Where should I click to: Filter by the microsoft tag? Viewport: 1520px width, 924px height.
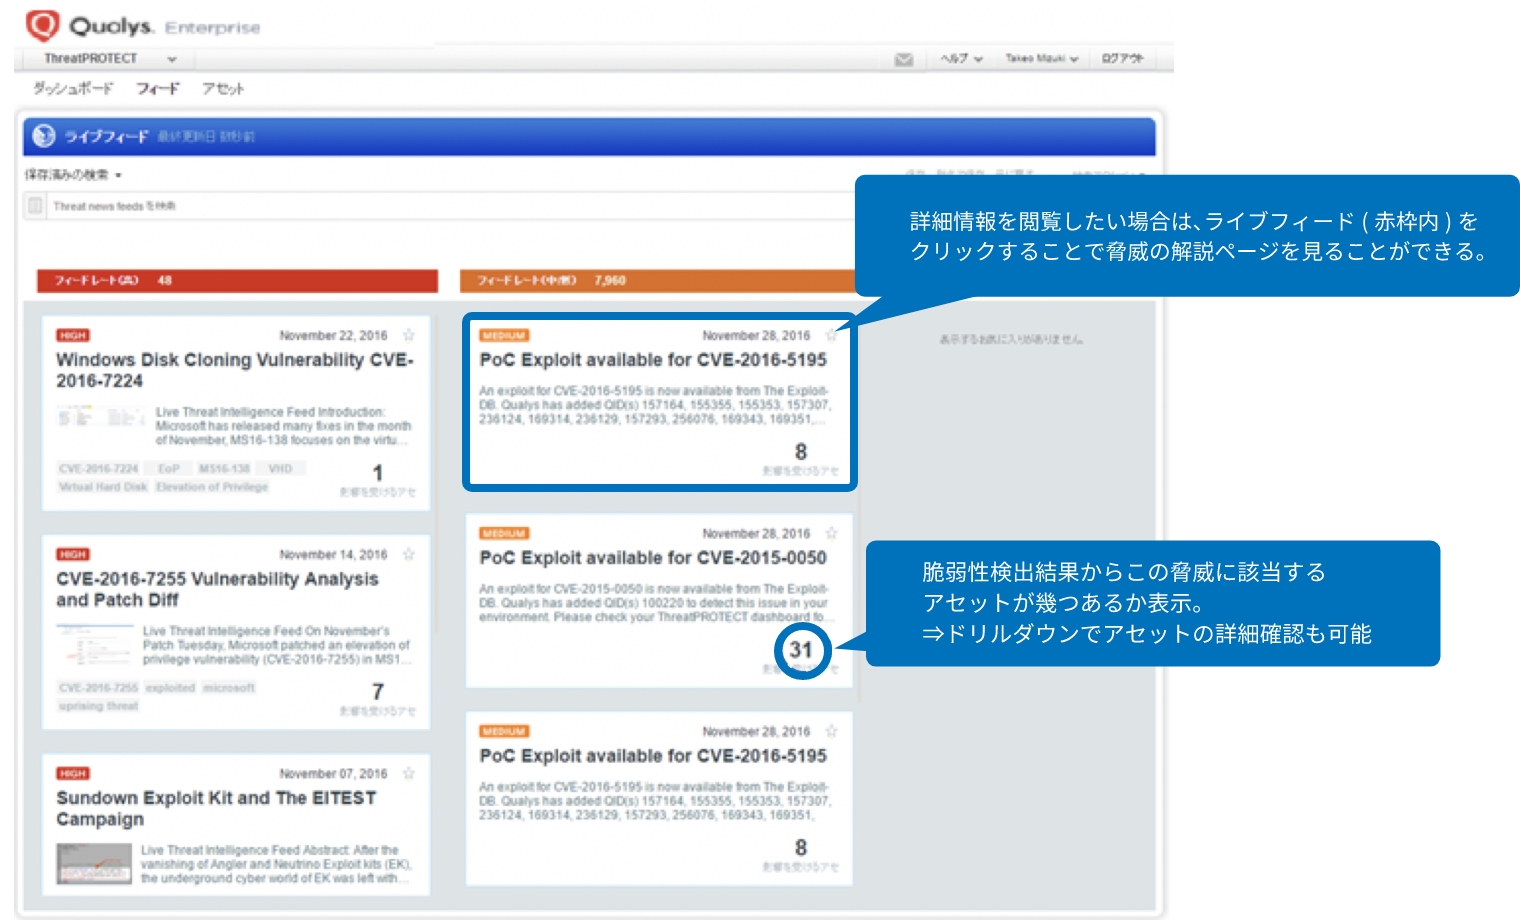point(229,687)
